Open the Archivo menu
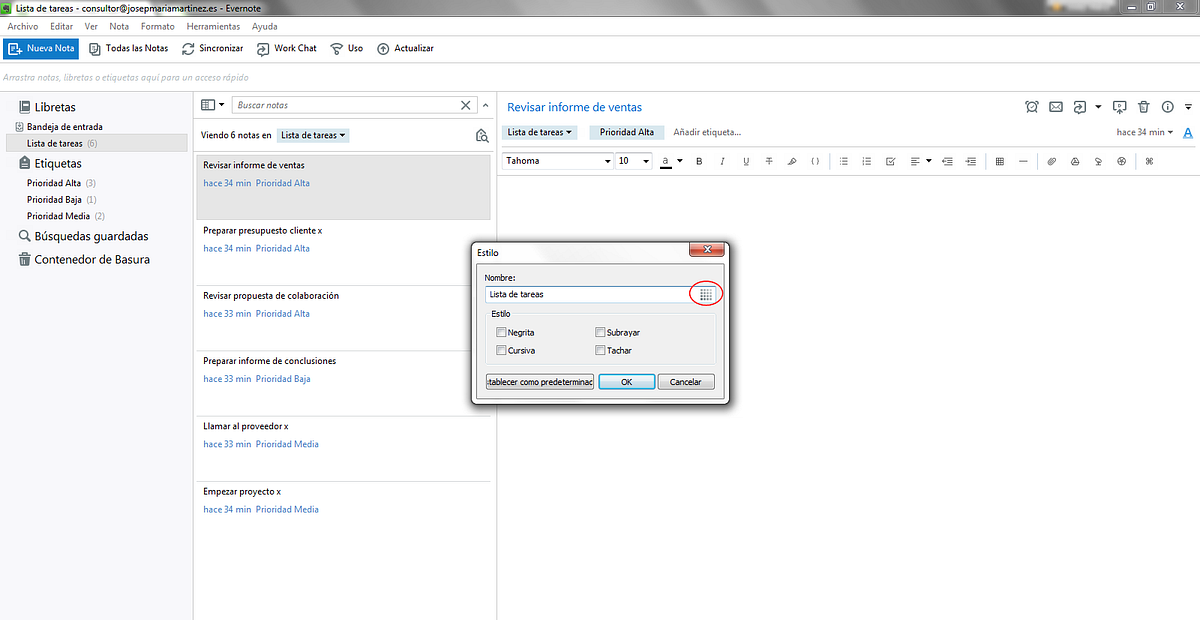The height and width of the screenshot is (620, 1200). [x=23, y=26]
